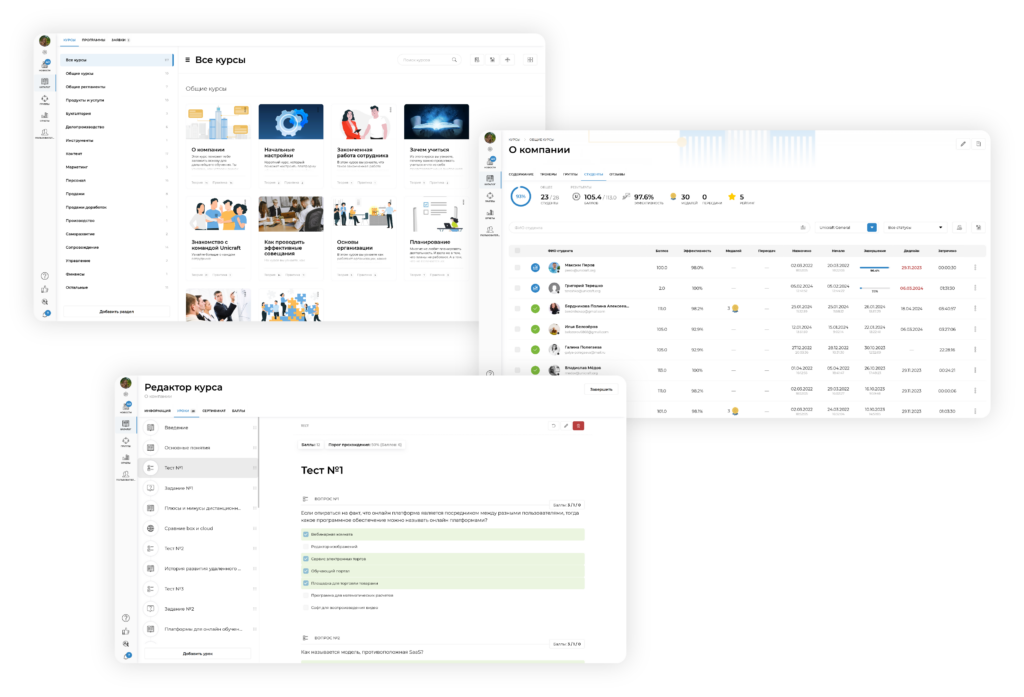The height and width of the screenshot is (697, 1024).
Task: Click the 93% circular progress indicator
Action: click(520, 197)
